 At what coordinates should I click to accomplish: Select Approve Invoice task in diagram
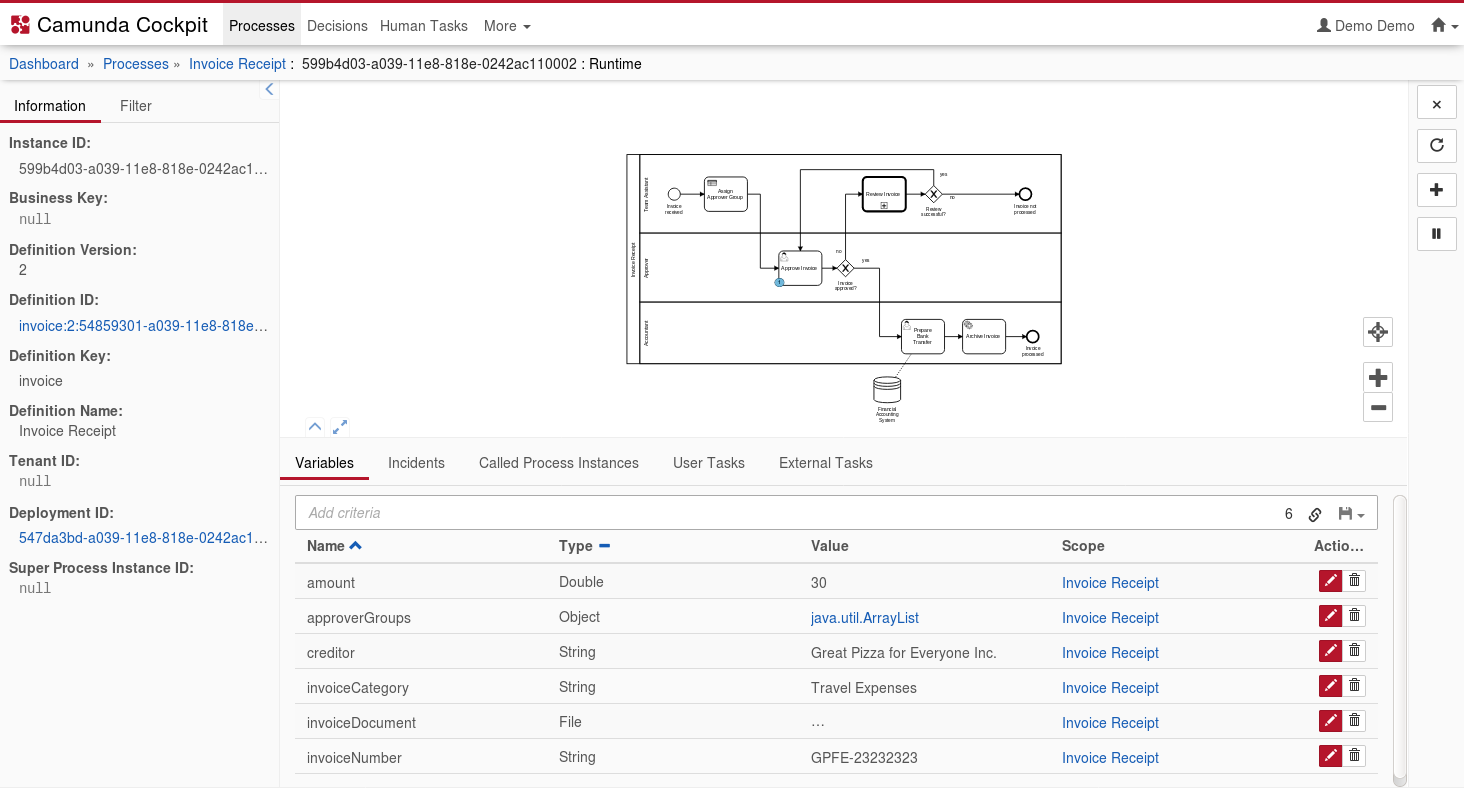click(x=800, y=268)
